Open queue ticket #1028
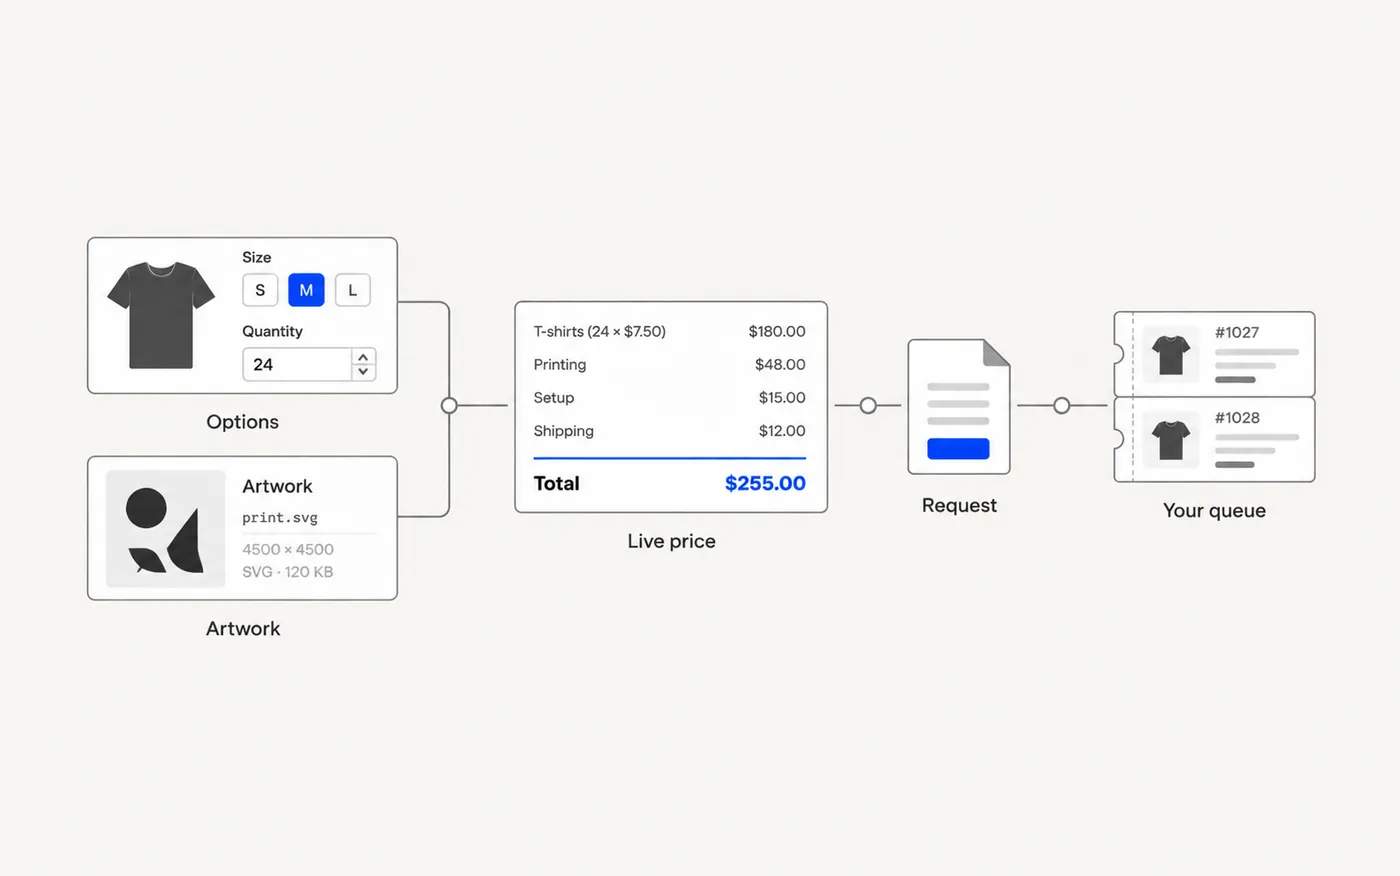The width and height of the screenshot is (1400, 876). pos(1214,440)
